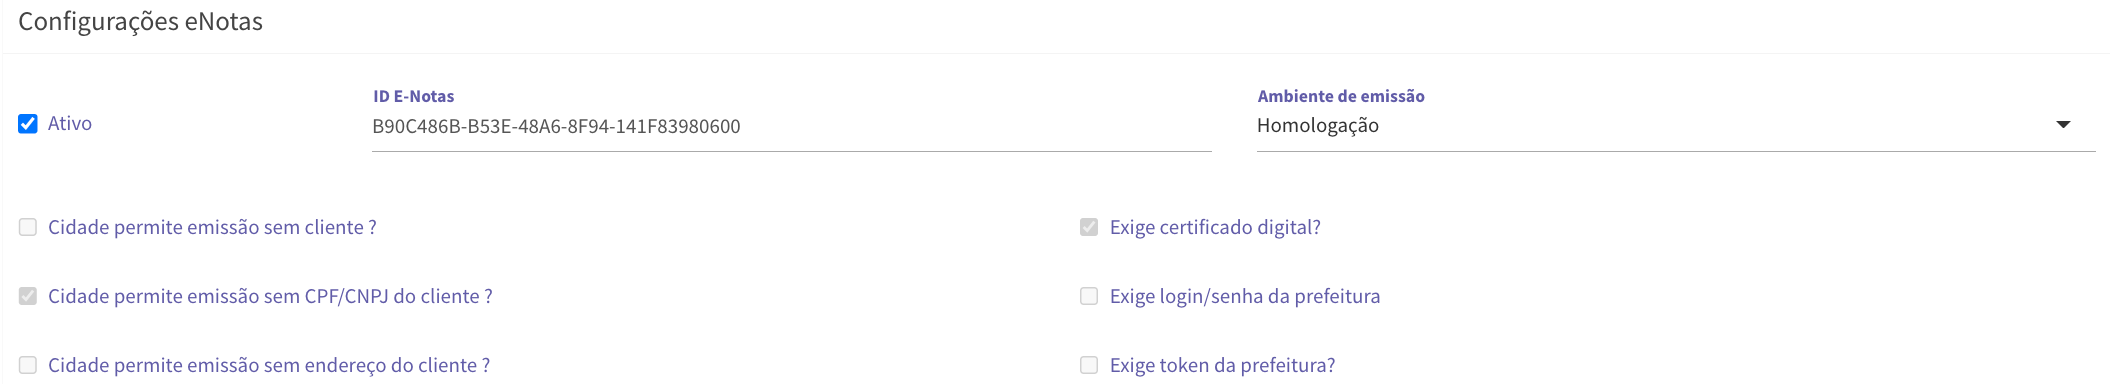Toggle the 'Exige certificado digital?' checkbox
Image resolution: width=2110 pixels, height=384 pixels.
click(1089, 227)
